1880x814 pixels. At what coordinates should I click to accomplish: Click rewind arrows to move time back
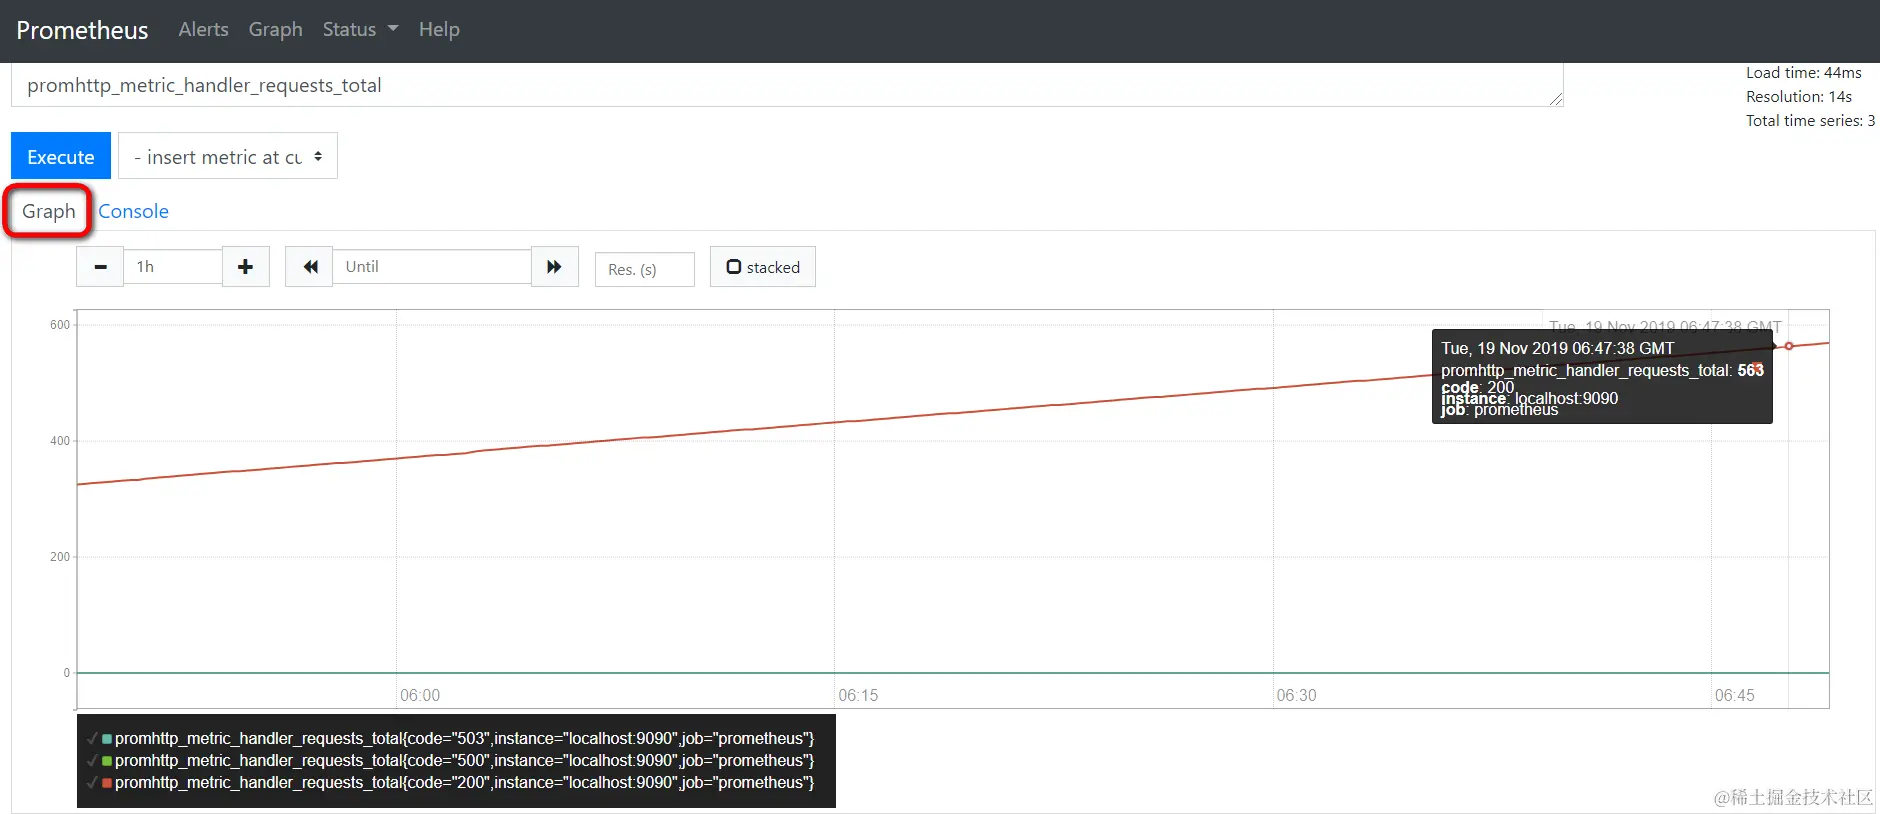[x=310, y=267]
